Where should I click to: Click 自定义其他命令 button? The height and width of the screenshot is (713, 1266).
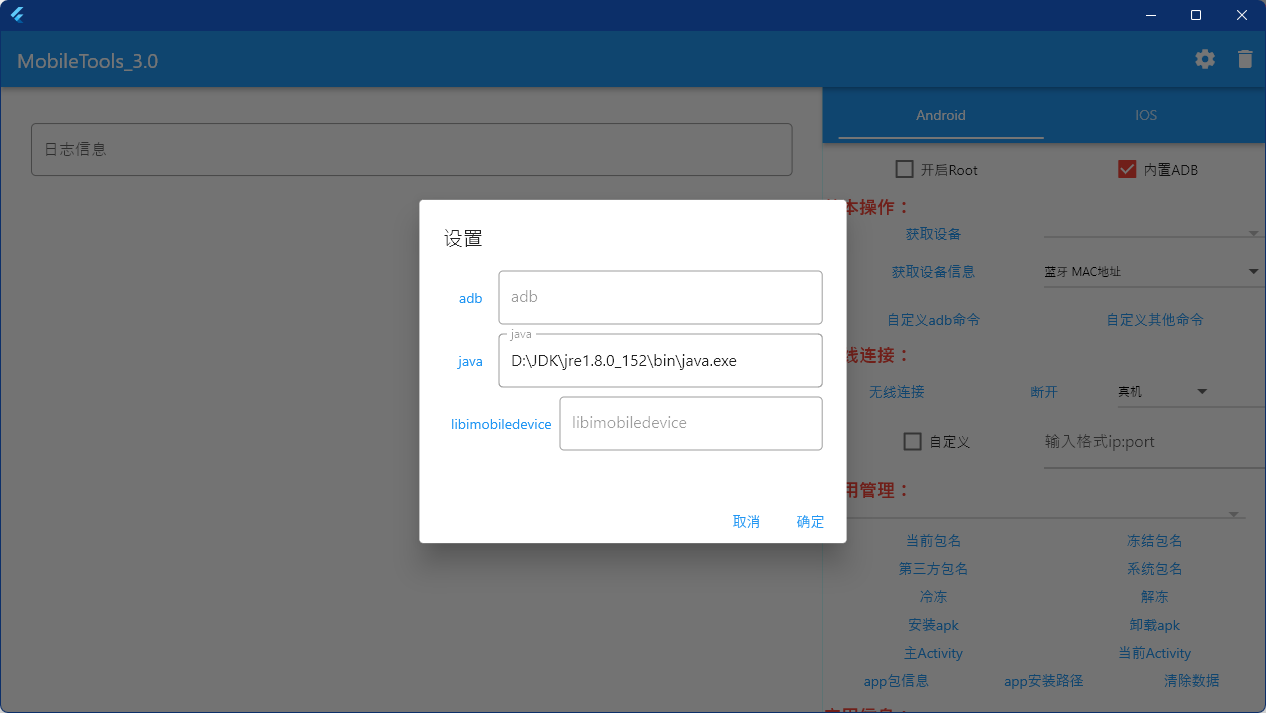1155,320
